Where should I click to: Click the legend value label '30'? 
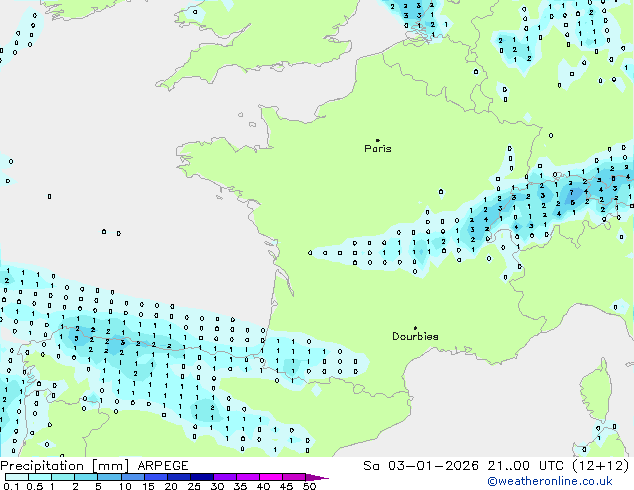pyautogui.click(x=217, y=486)
